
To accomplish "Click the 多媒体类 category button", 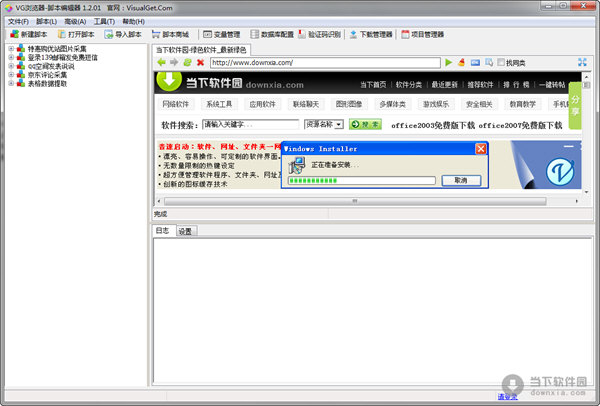I will (392, 104).
